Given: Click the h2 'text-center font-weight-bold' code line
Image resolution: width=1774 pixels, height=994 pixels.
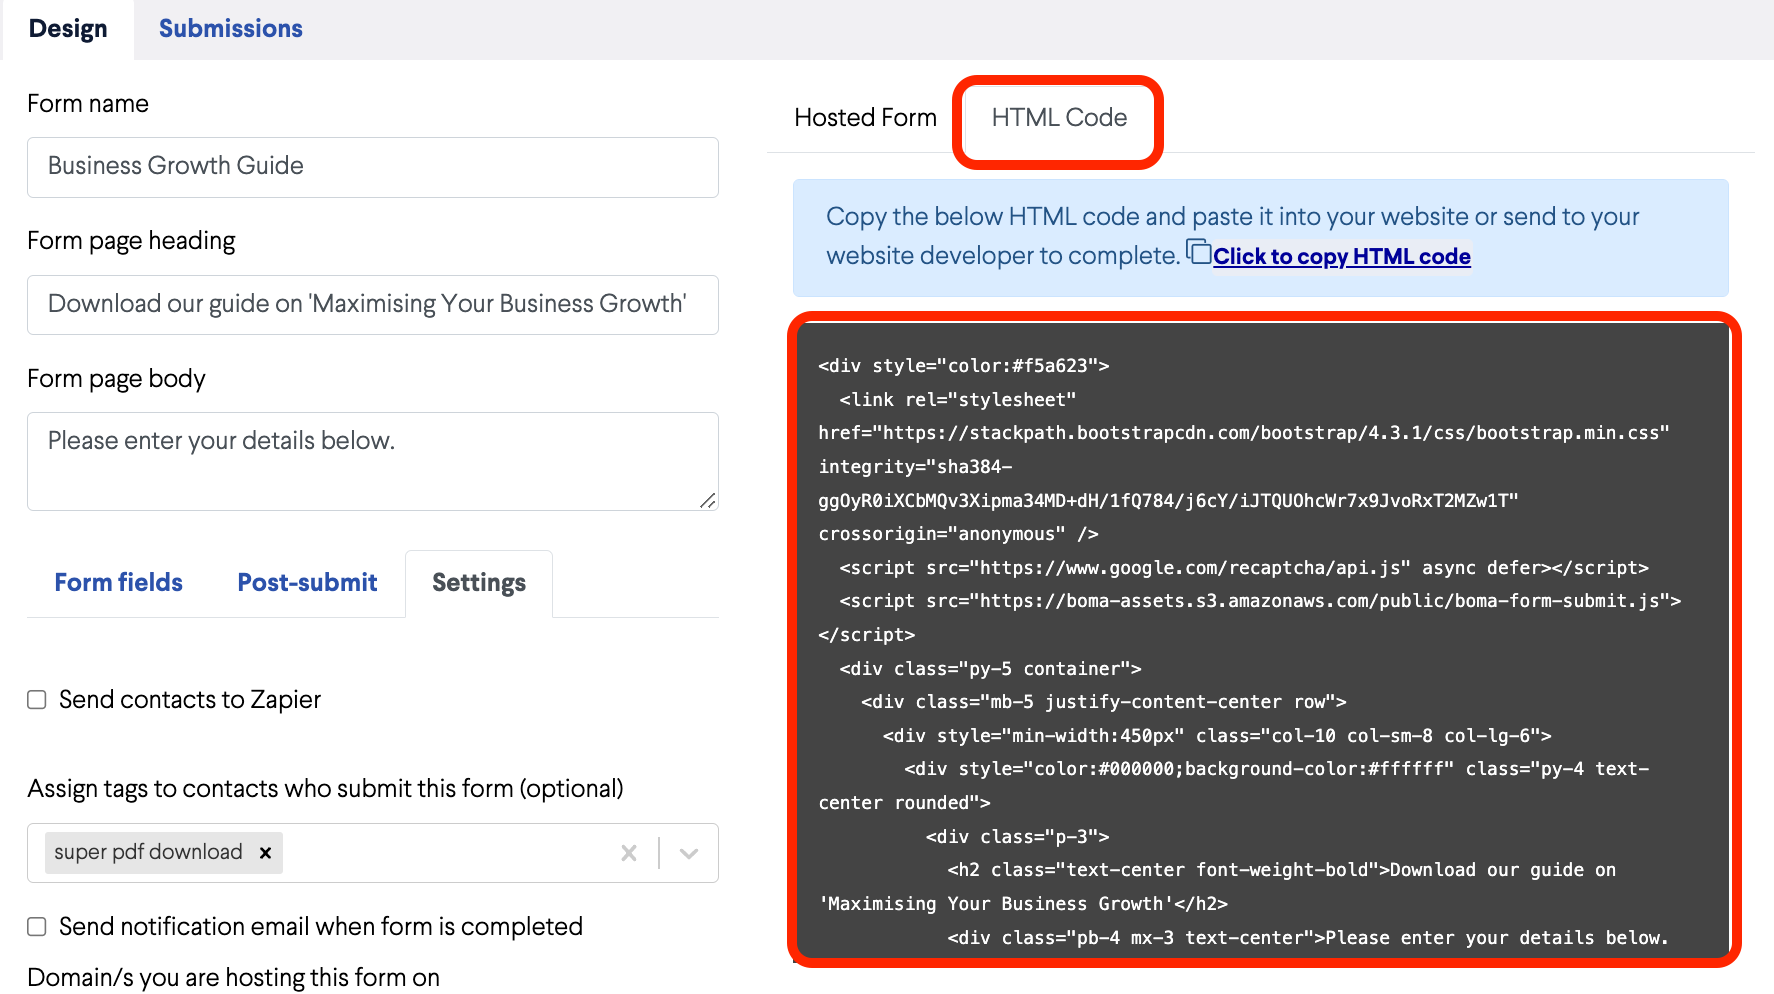Looking at the screenshot, I should click(x=1281, y=870).
